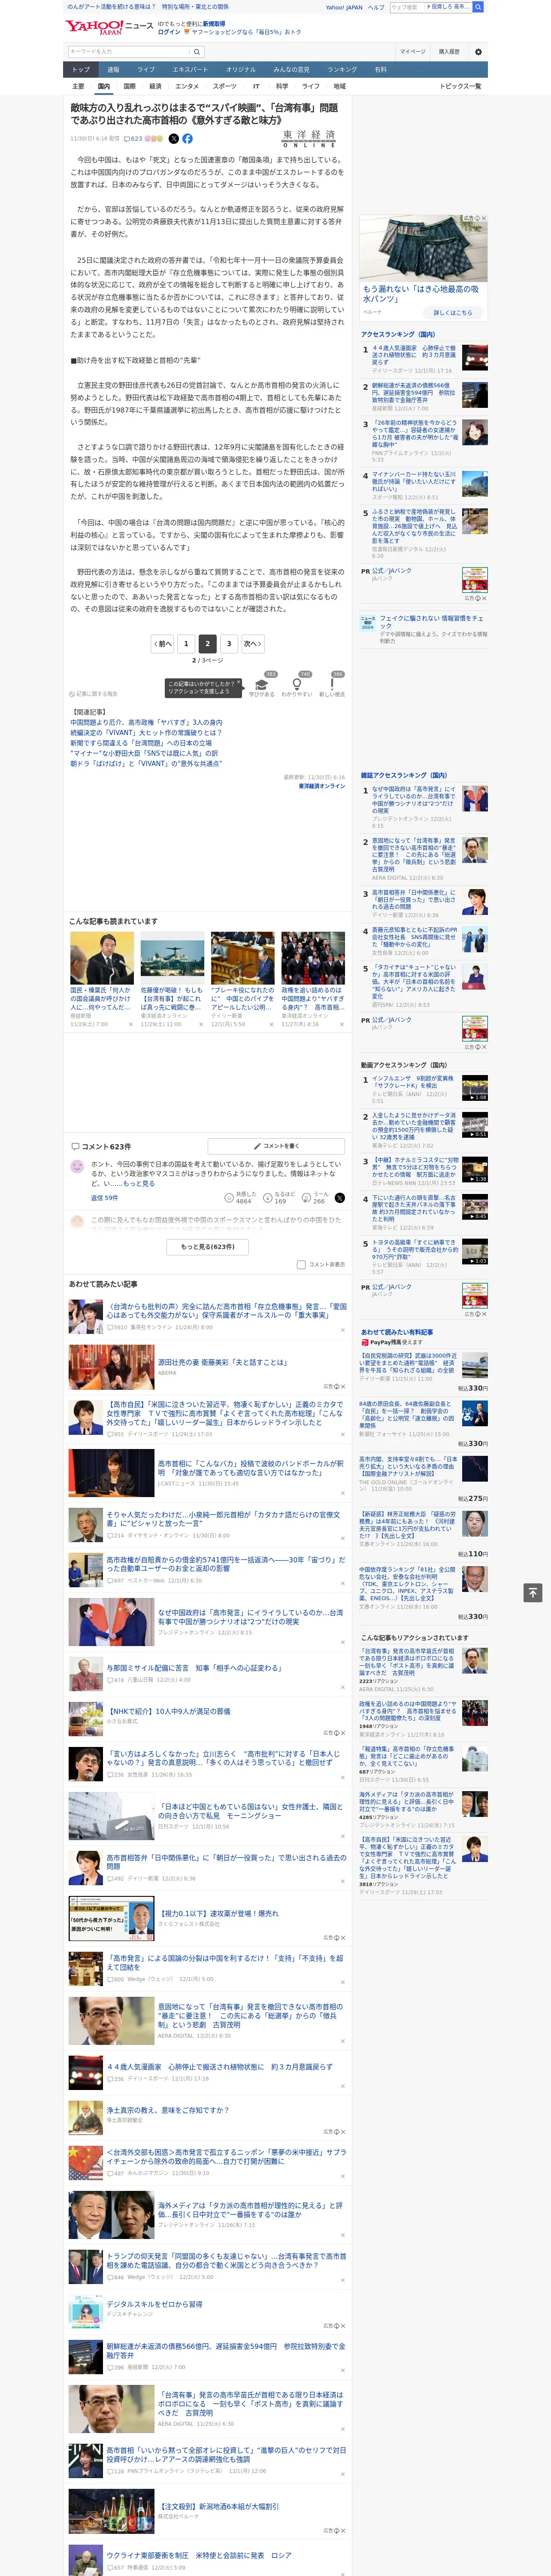
Task: Select ランキング tab
Action: 343,69
